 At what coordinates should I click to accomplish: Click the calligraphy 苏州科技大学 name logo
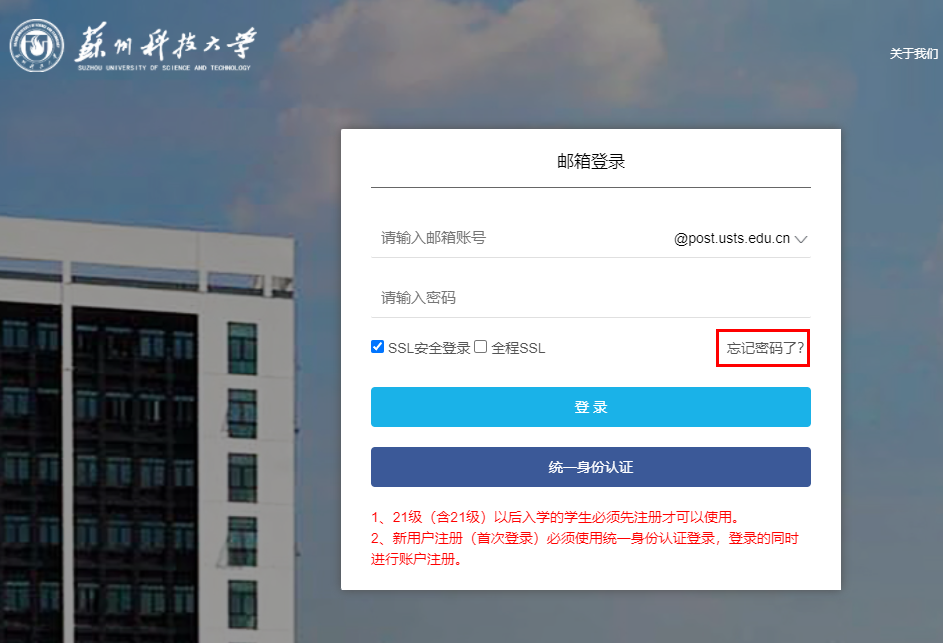[x=166, y=43]
